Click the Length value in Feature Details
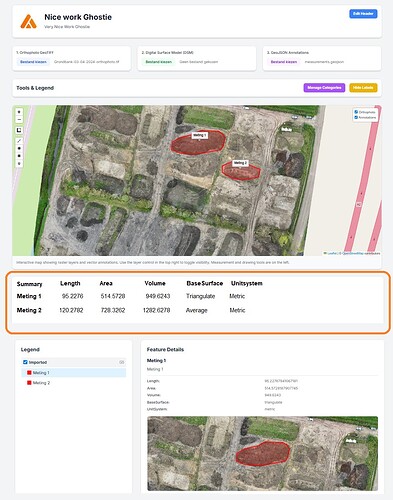Viewport: 393px width, 500px height. coord(281,381)
